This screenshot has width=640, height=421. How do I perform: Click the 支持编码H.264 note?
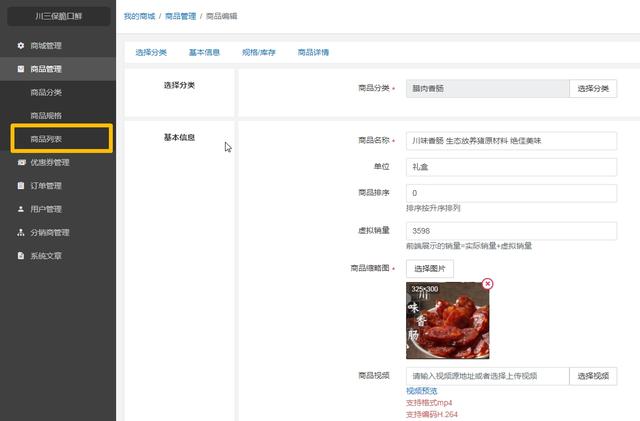coord(432,414)
